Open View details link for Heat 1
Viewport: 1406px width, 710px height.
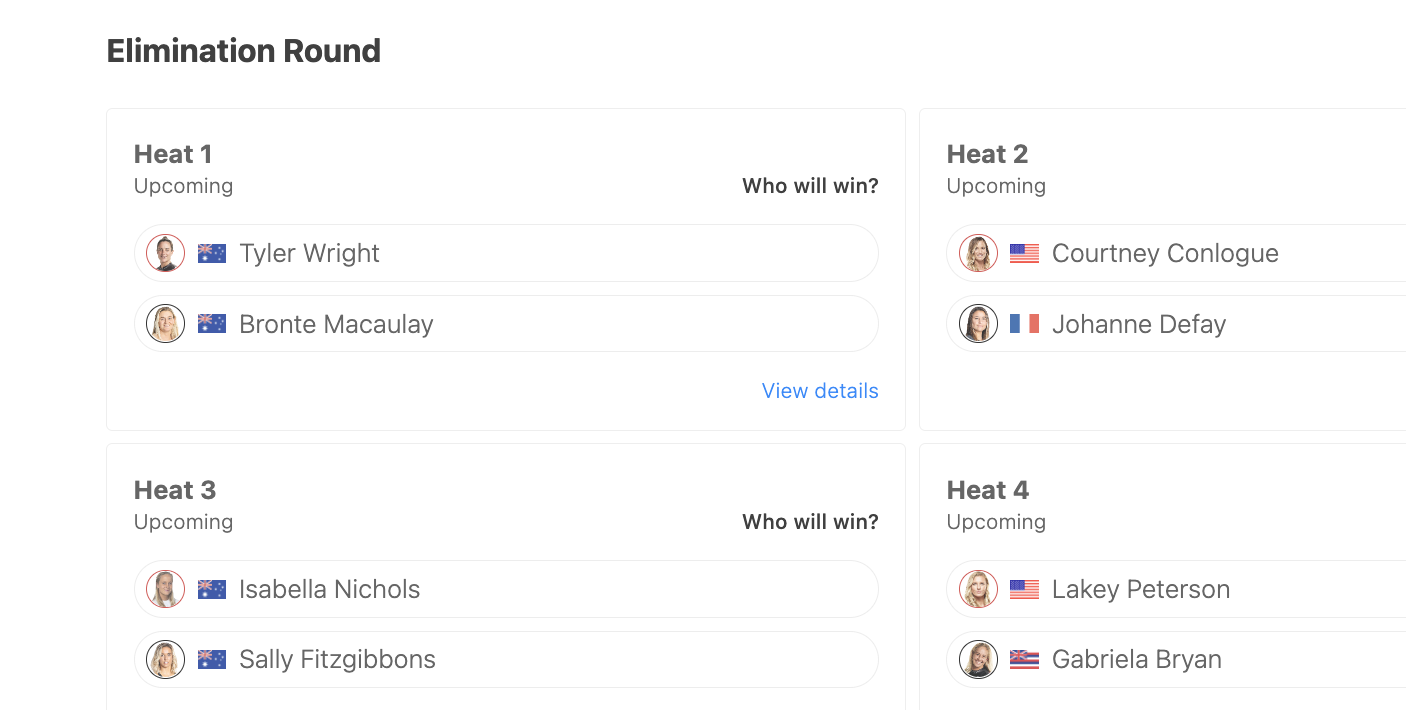[820, 391]
